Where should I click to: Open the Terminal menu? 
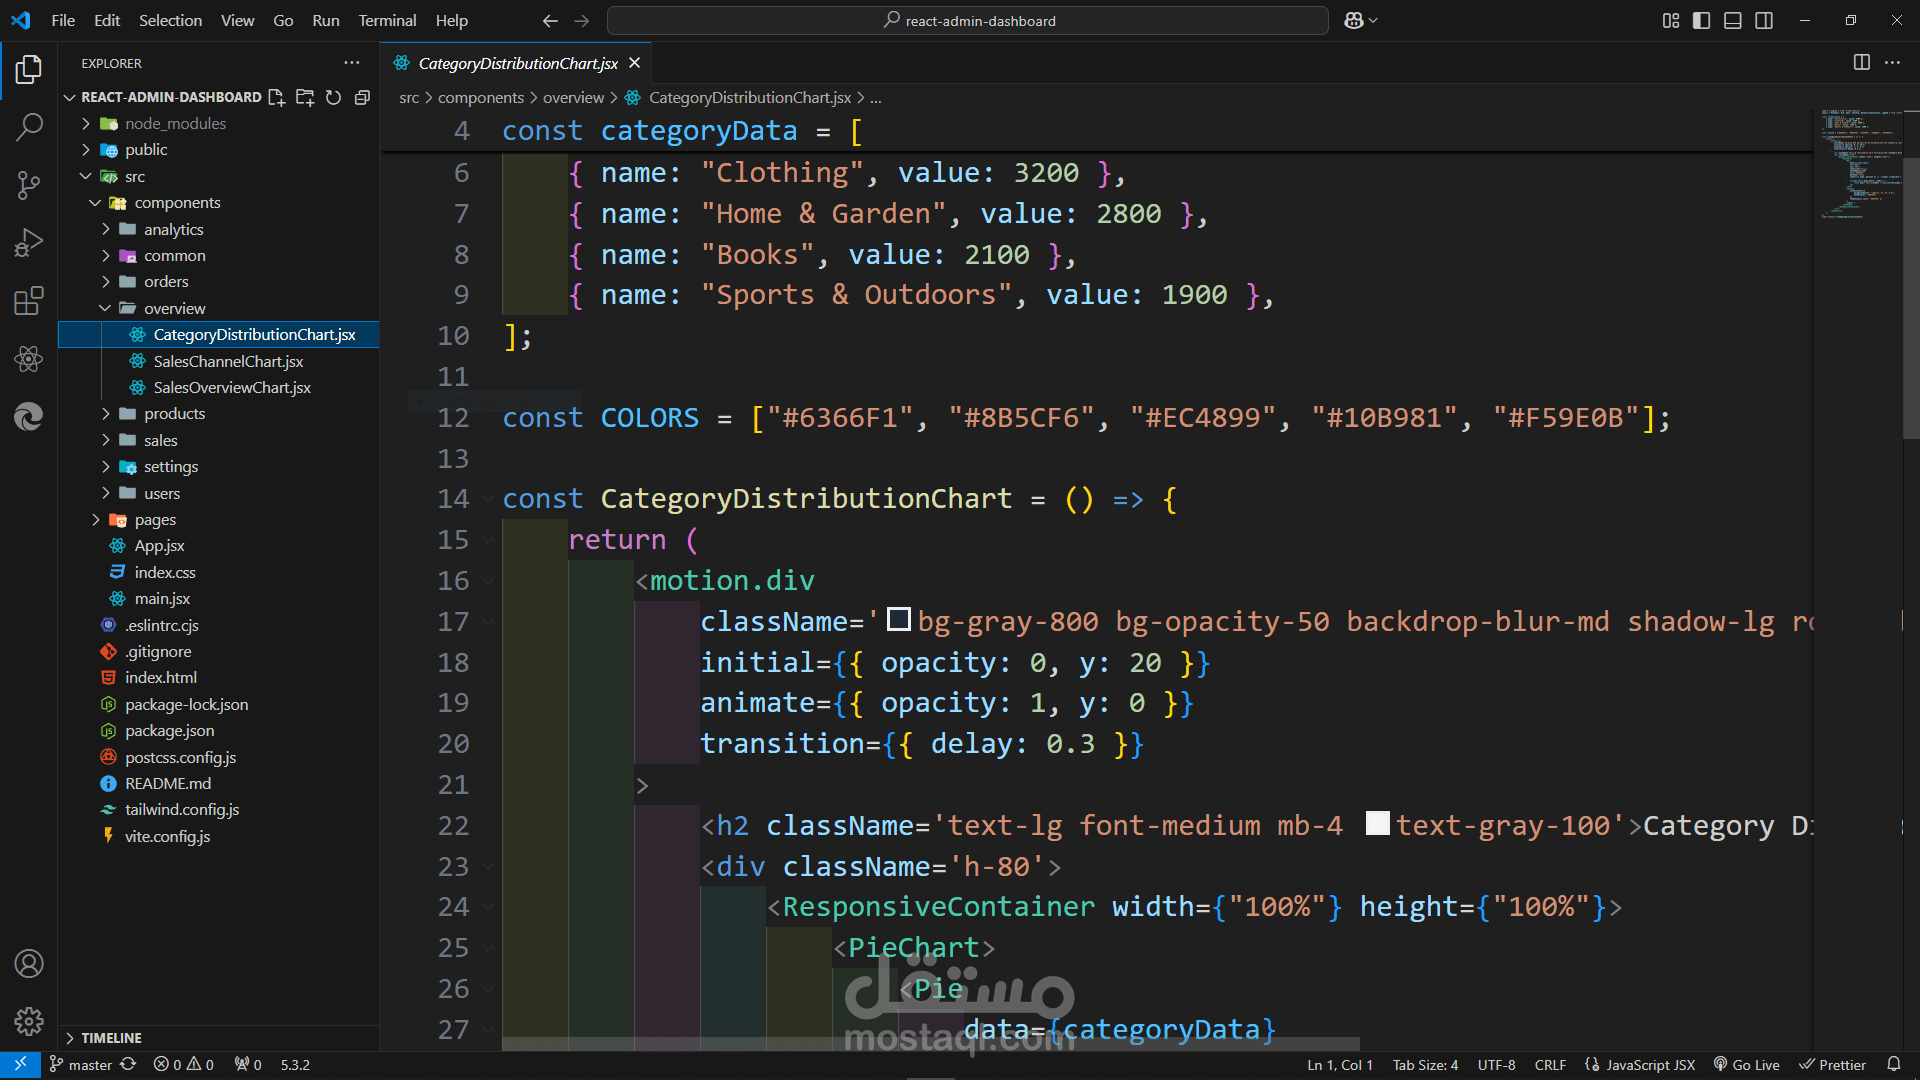pos(387,20)
